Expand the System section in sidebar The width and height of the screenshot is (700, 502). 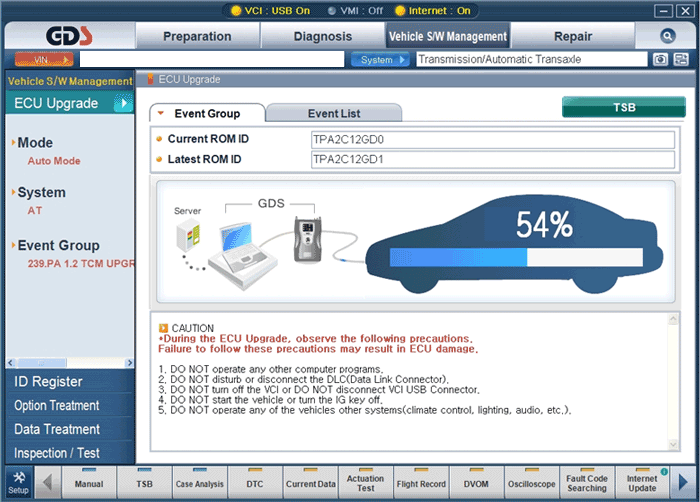[38, 192]
